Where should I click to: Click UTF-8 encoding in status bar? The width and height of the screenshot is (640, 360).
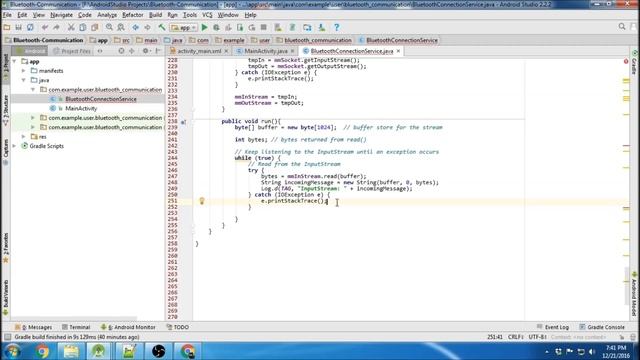(537, 337)
